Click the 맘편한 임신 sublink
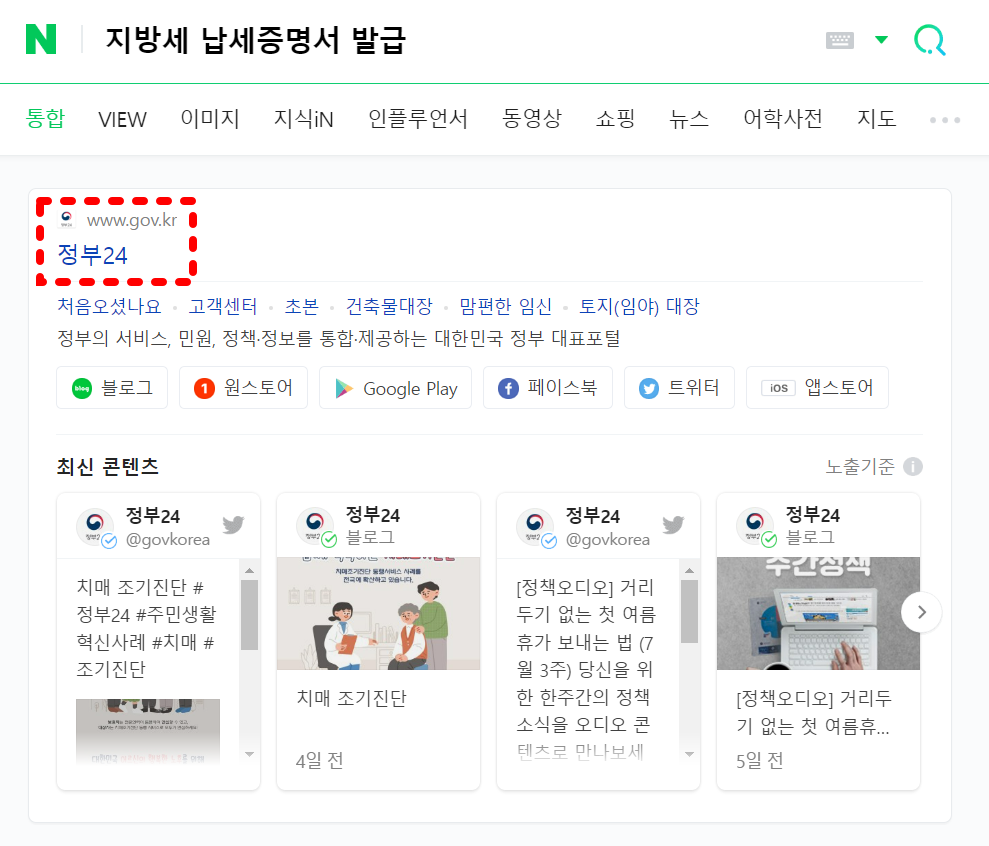Image resolution: width=989 pixels, height=846 pixels. [506, 306]
